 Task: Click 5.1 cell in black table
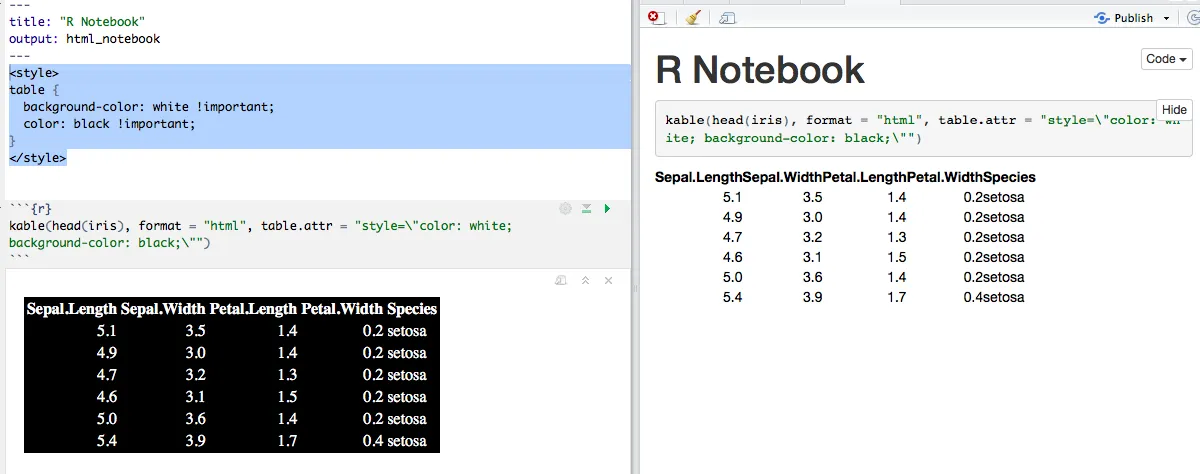106,330
